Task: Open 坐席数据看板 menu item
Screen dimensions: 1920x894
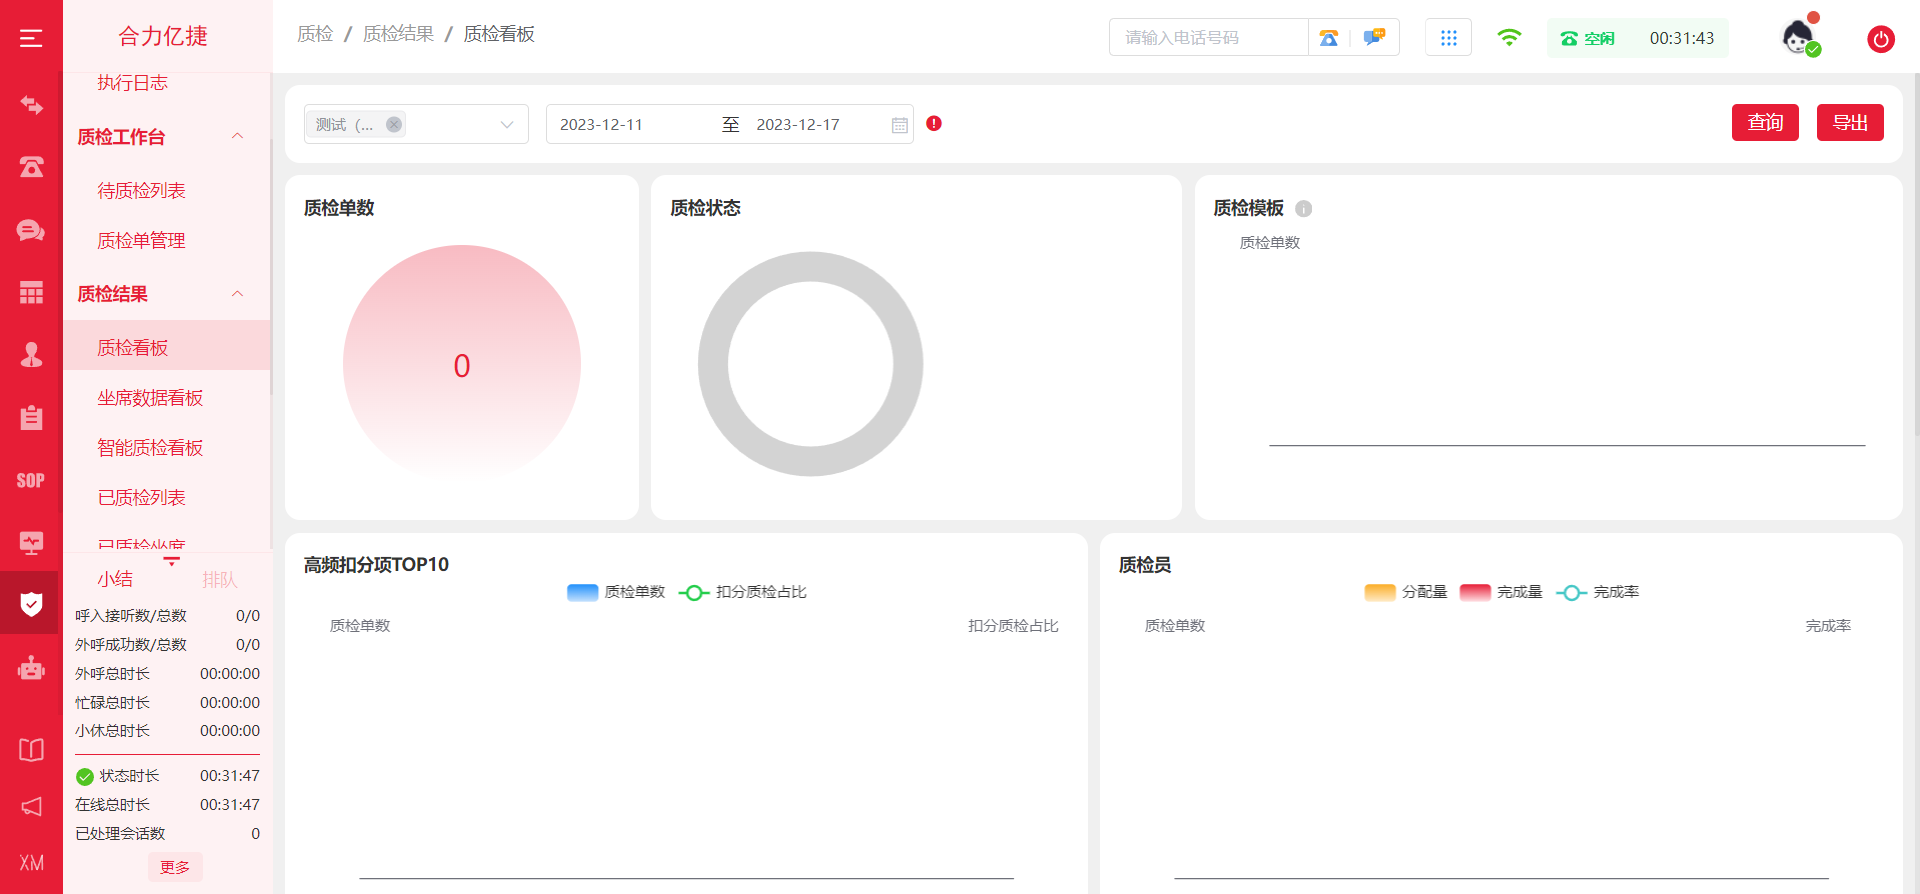Action: click(150, 398)
